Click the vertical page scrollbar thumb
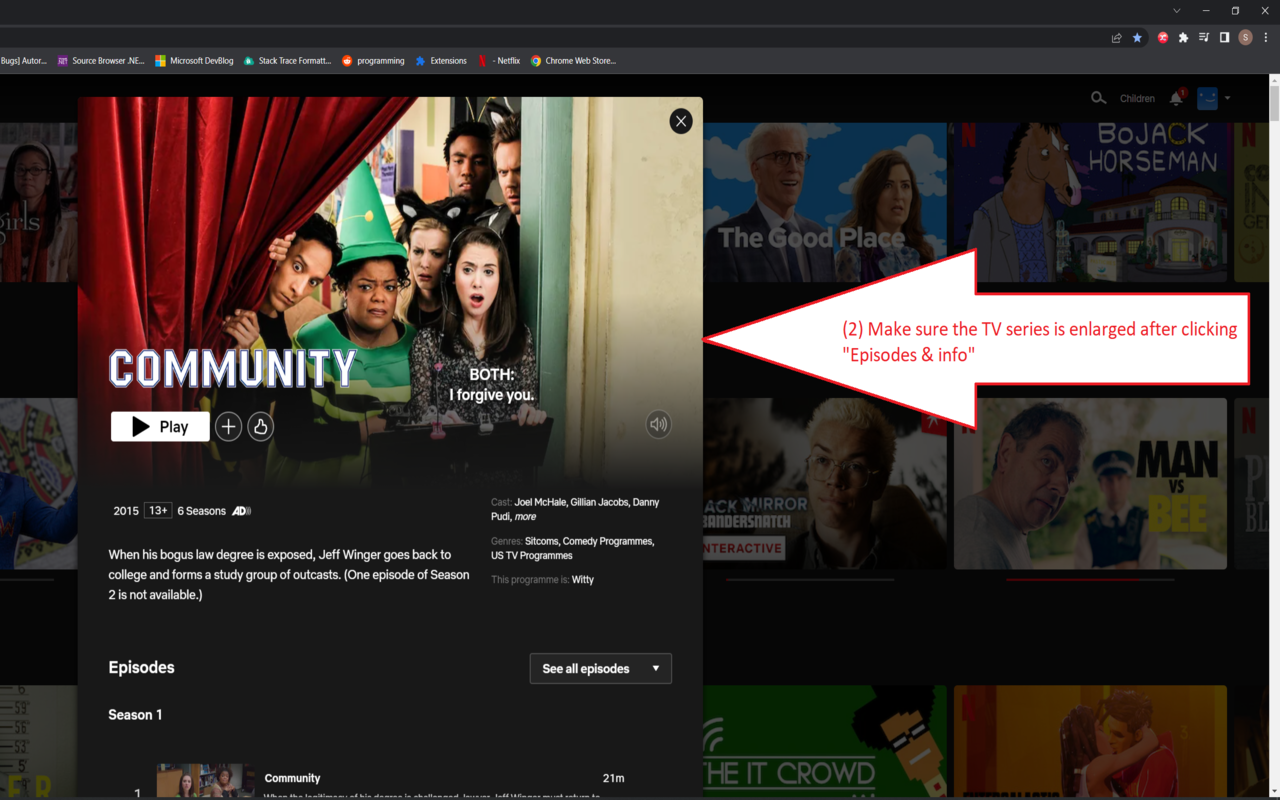 click(x=1274, y=104)
